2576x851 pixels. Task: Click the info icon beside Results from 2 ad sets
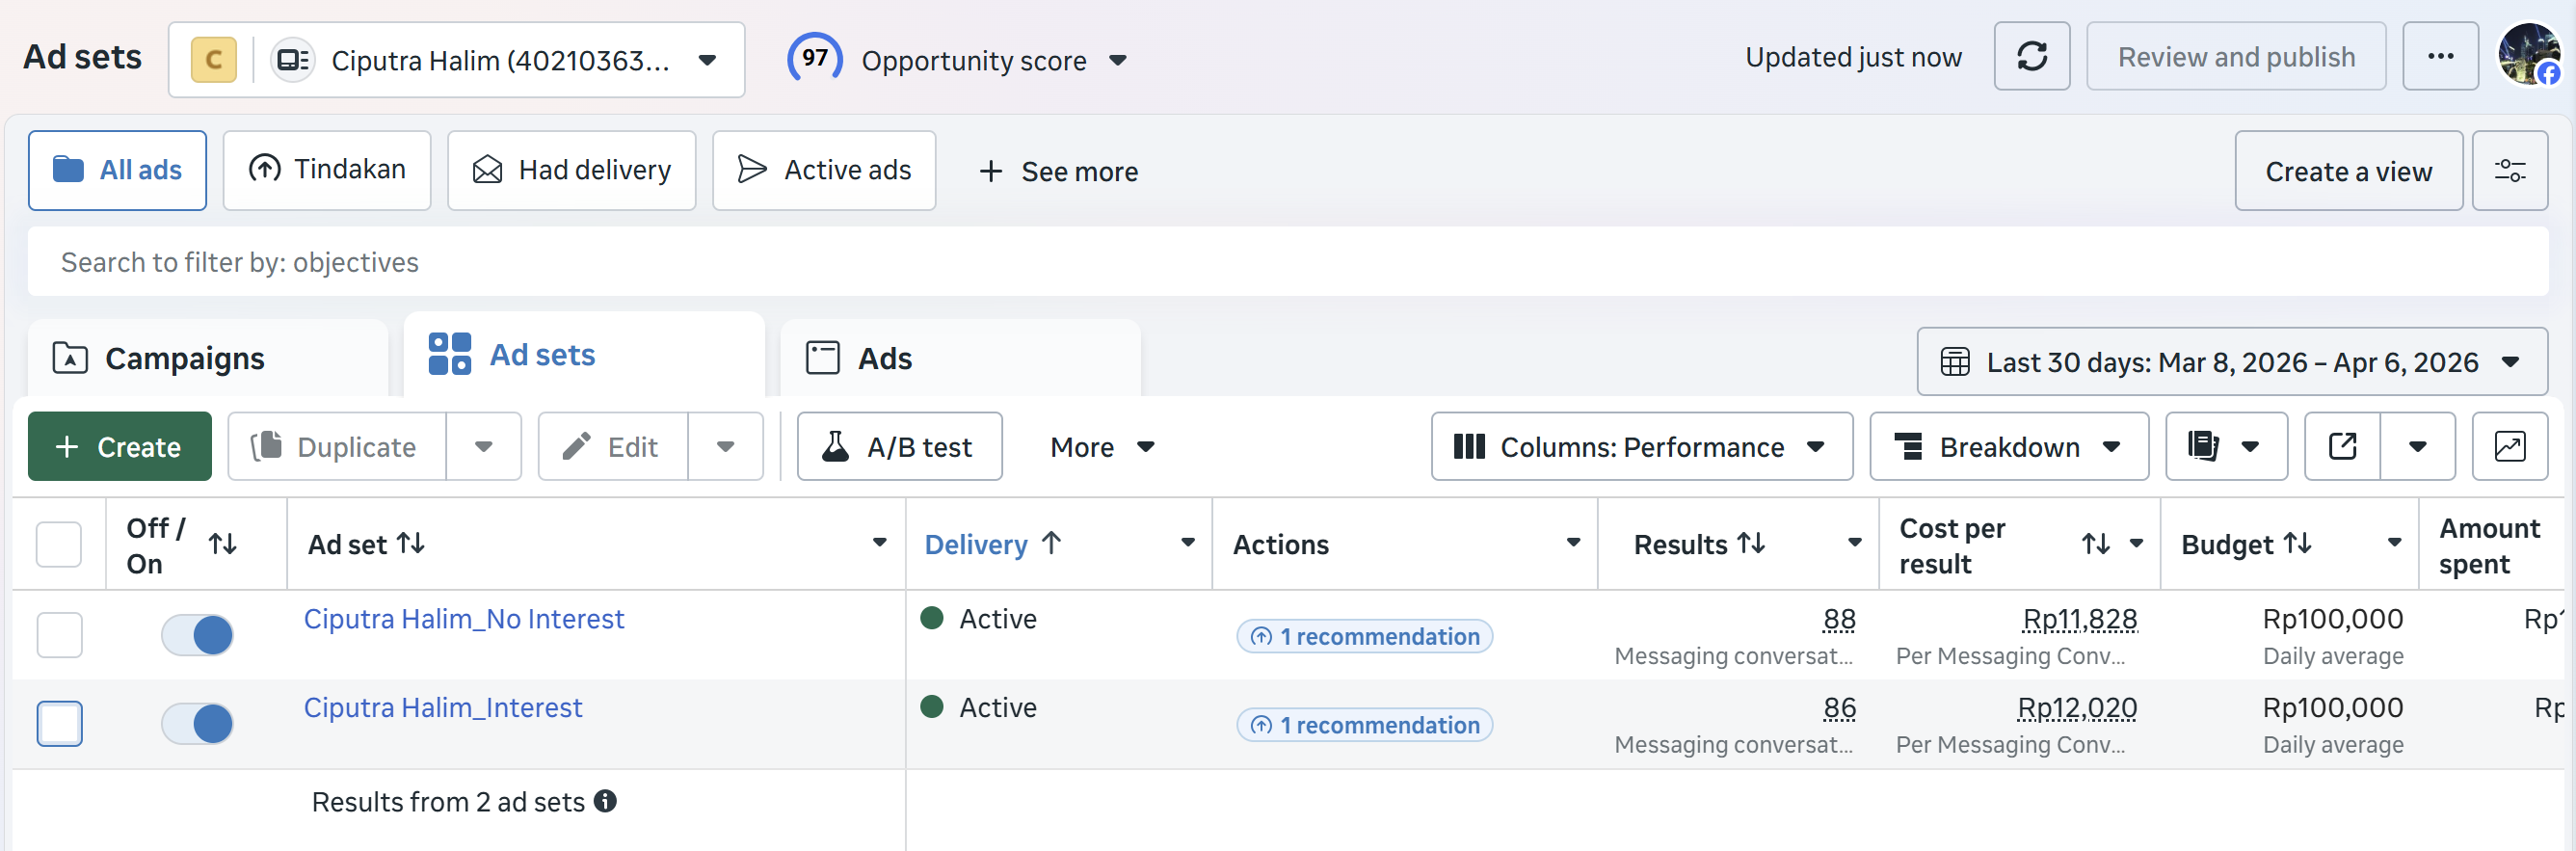pos(605,801)
